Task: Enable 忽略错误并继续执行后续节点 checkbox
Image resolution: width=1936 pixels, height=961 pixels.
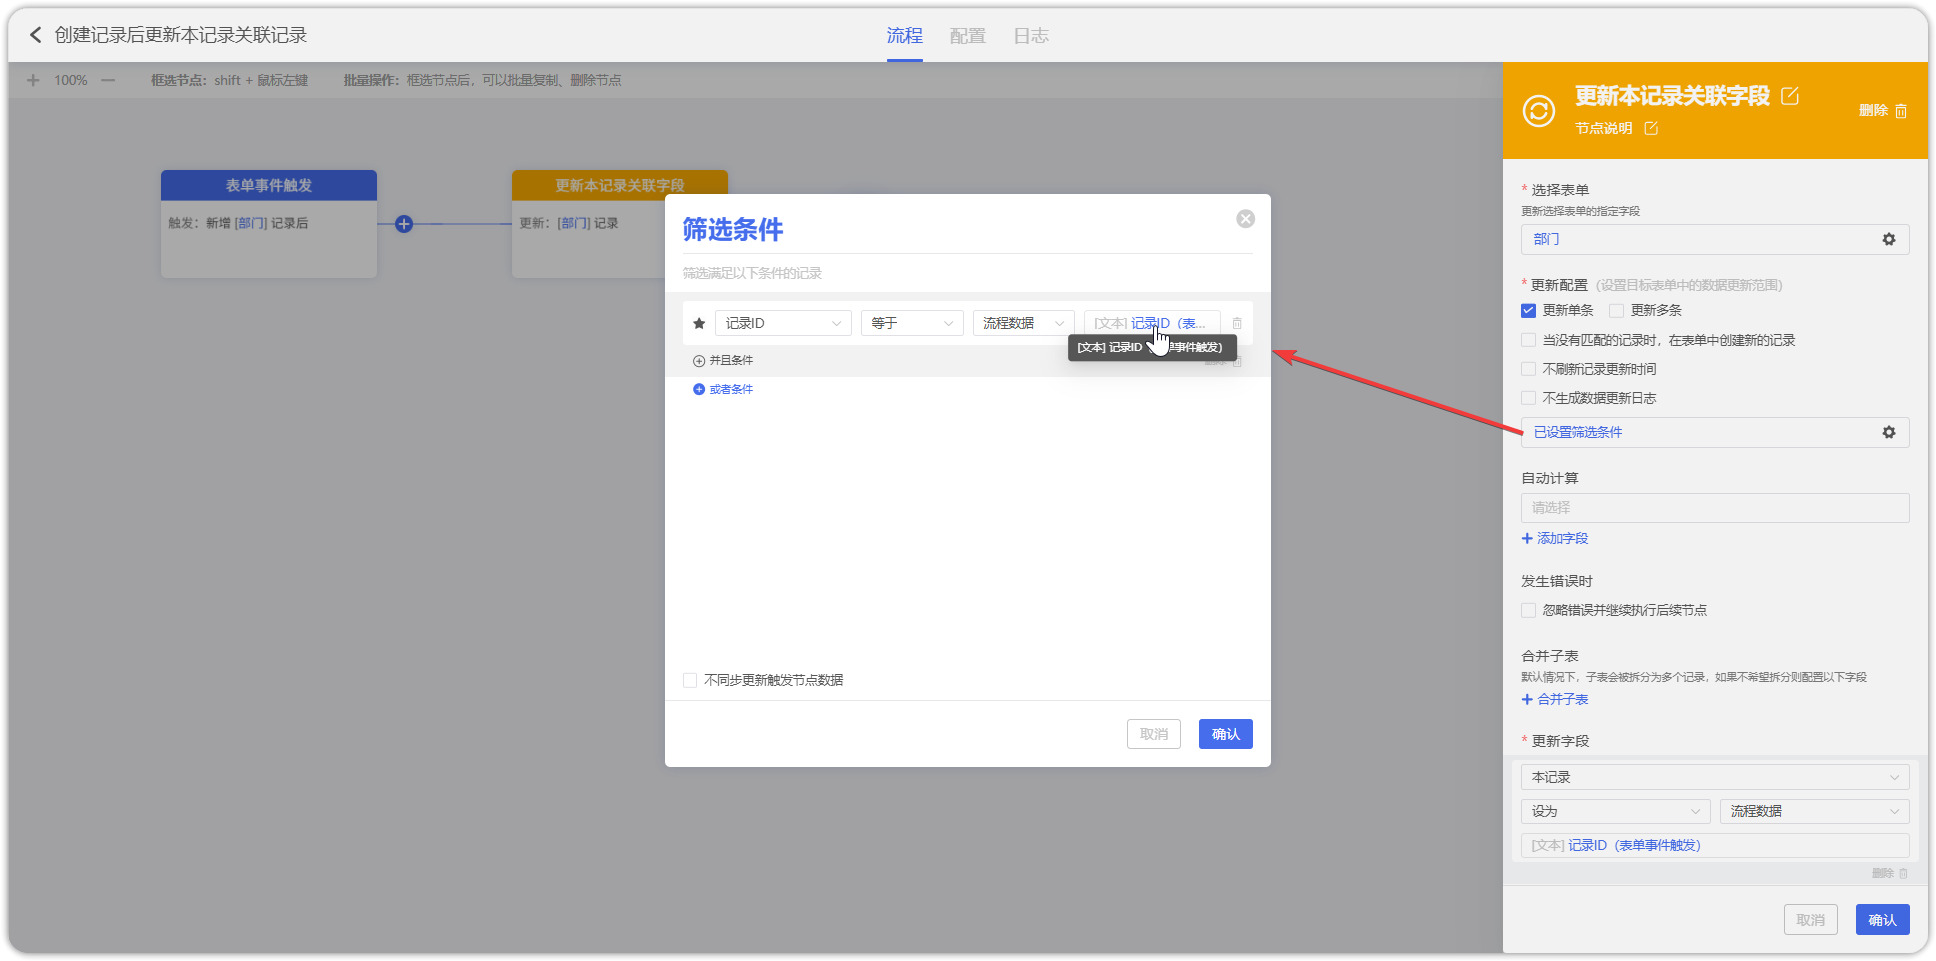Action: [x=1528, y=611]
